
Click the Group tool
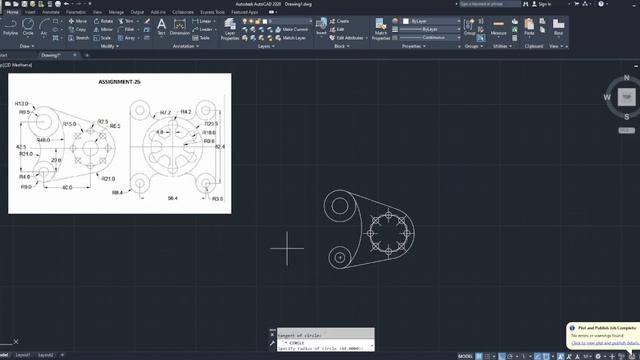coord(469,27)
